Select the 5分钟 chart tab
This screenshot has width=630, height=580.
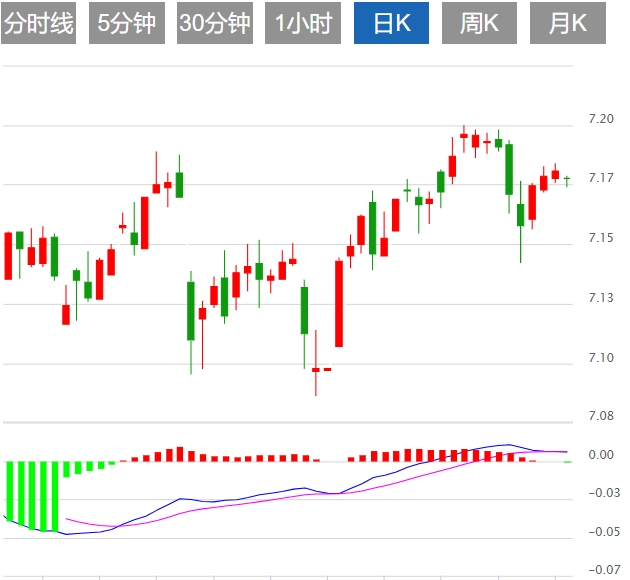click(x=127, y=24)
